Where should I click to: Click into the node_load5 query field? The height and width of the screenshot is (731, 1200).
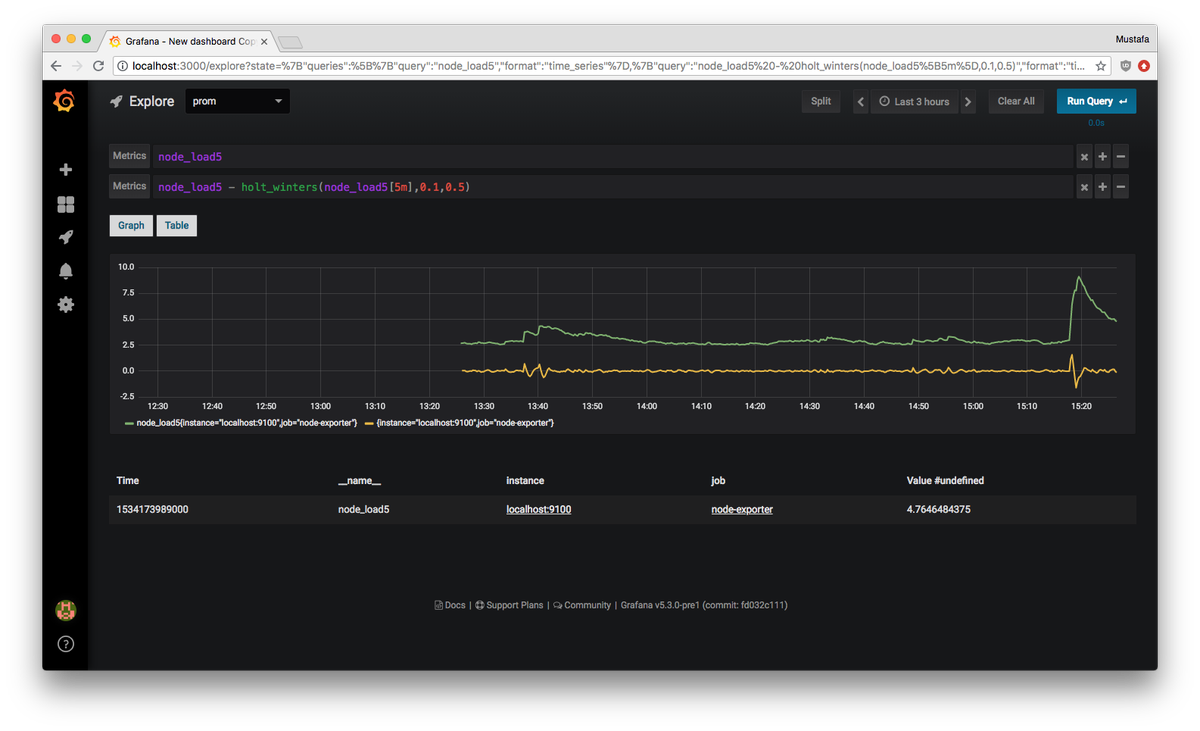click(x=612, y=157)
